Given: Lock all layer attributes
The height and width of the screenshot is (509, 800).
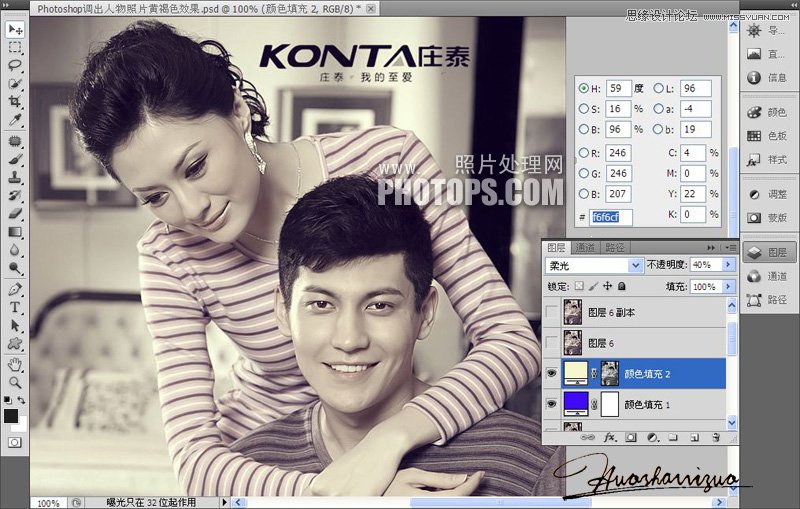Looking at the screenshot, I should (x=621, y=286).
